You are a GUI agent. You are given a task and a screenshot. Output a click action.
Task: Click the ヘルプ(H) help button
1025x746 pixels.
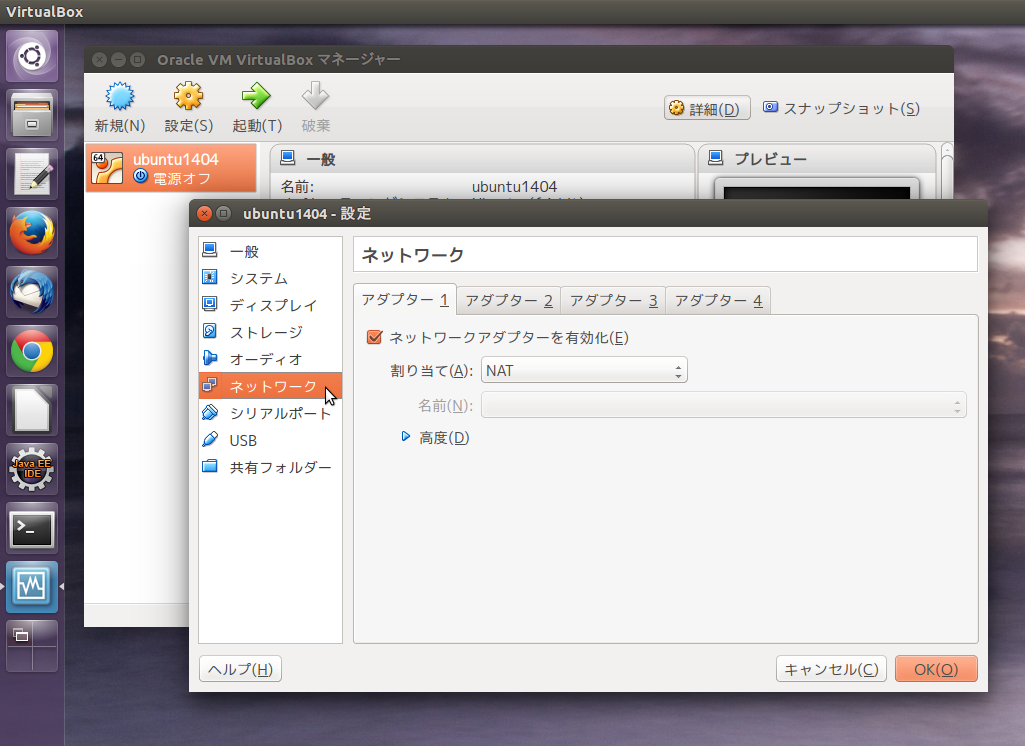click(240, 669)
